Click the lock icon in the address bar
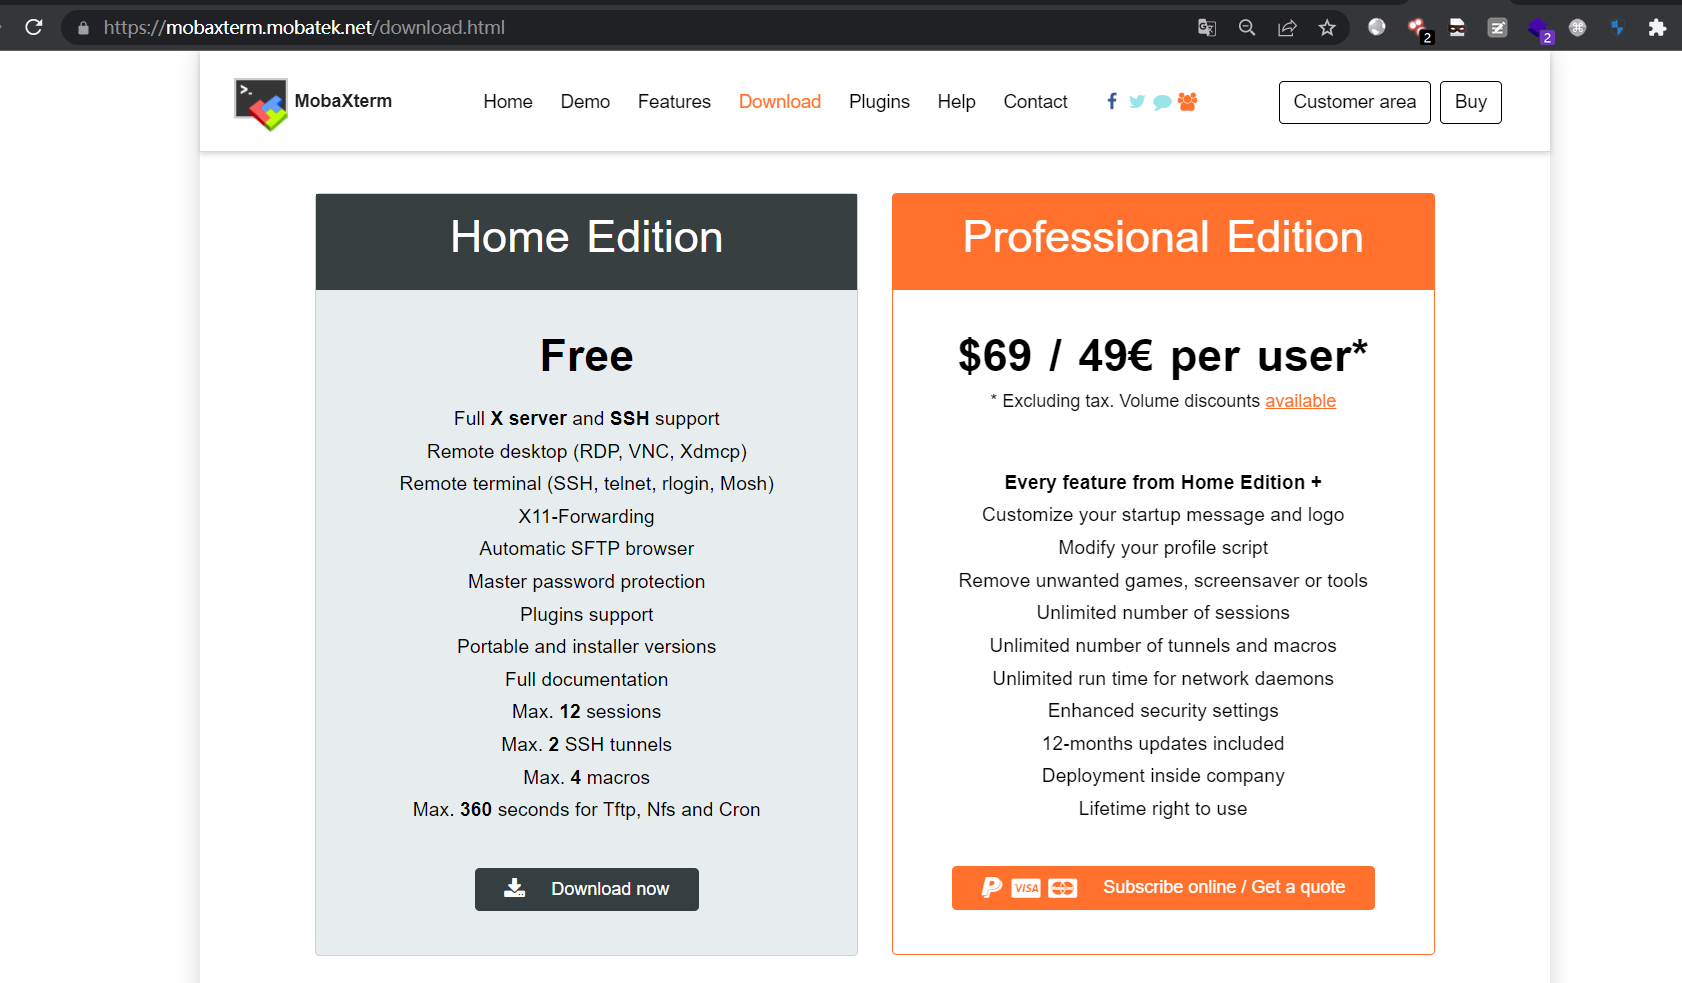 84,28
